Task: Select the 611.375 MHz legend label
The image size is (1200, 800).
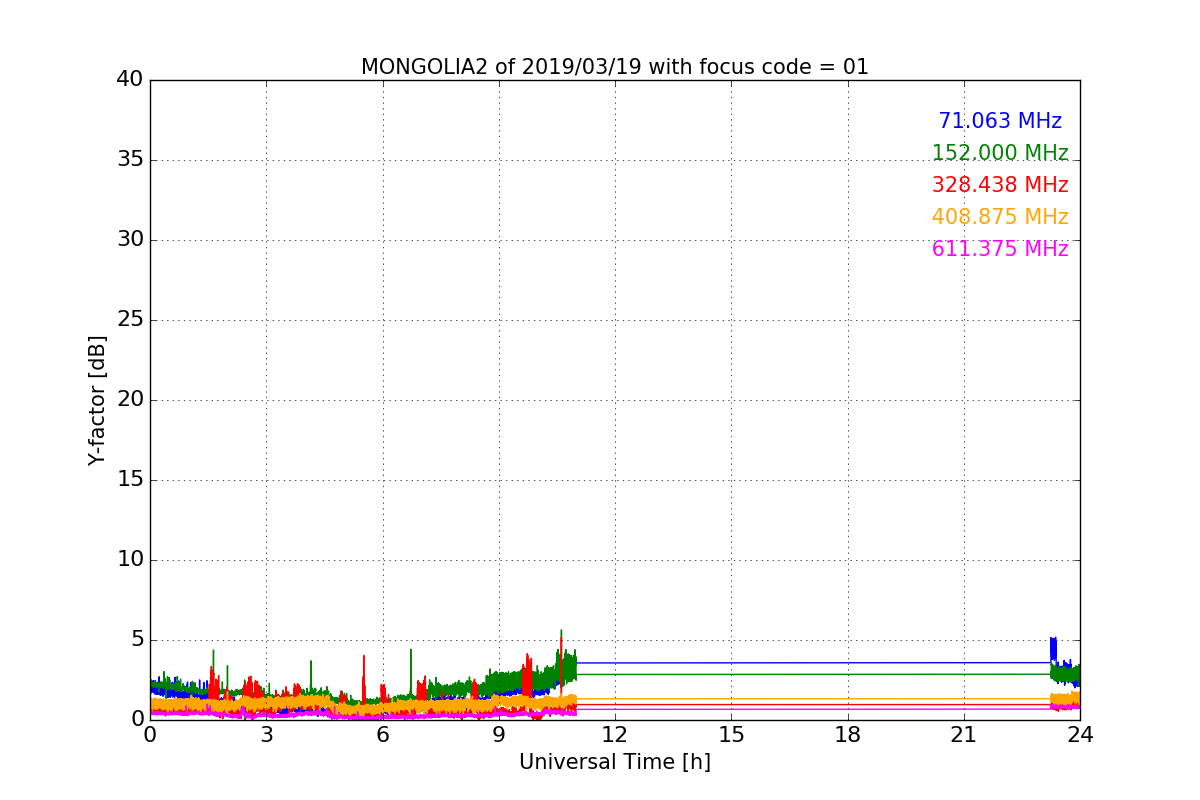Action: [x=1000, y=249]
